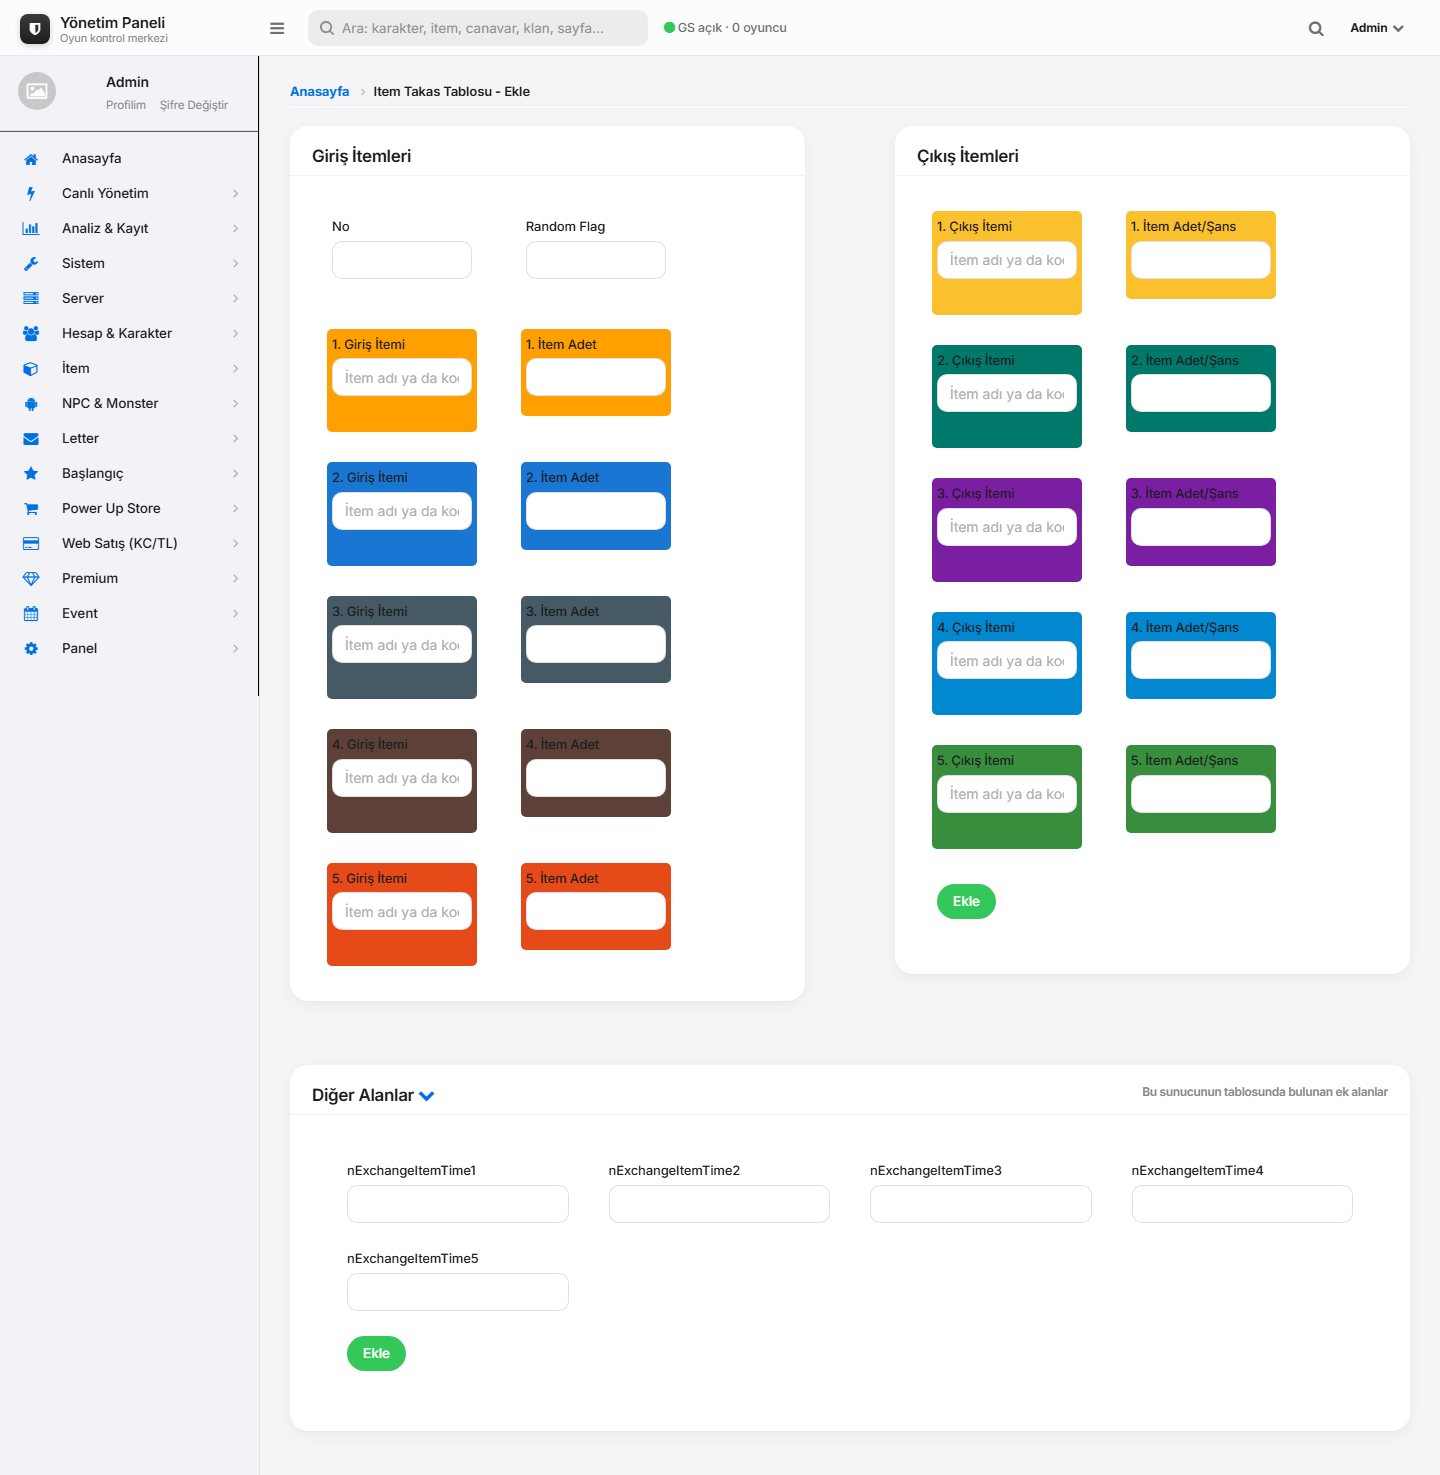Open the Şifre Değiştir link
The image size is (1440, 1475).
click(x=194, y=105)
